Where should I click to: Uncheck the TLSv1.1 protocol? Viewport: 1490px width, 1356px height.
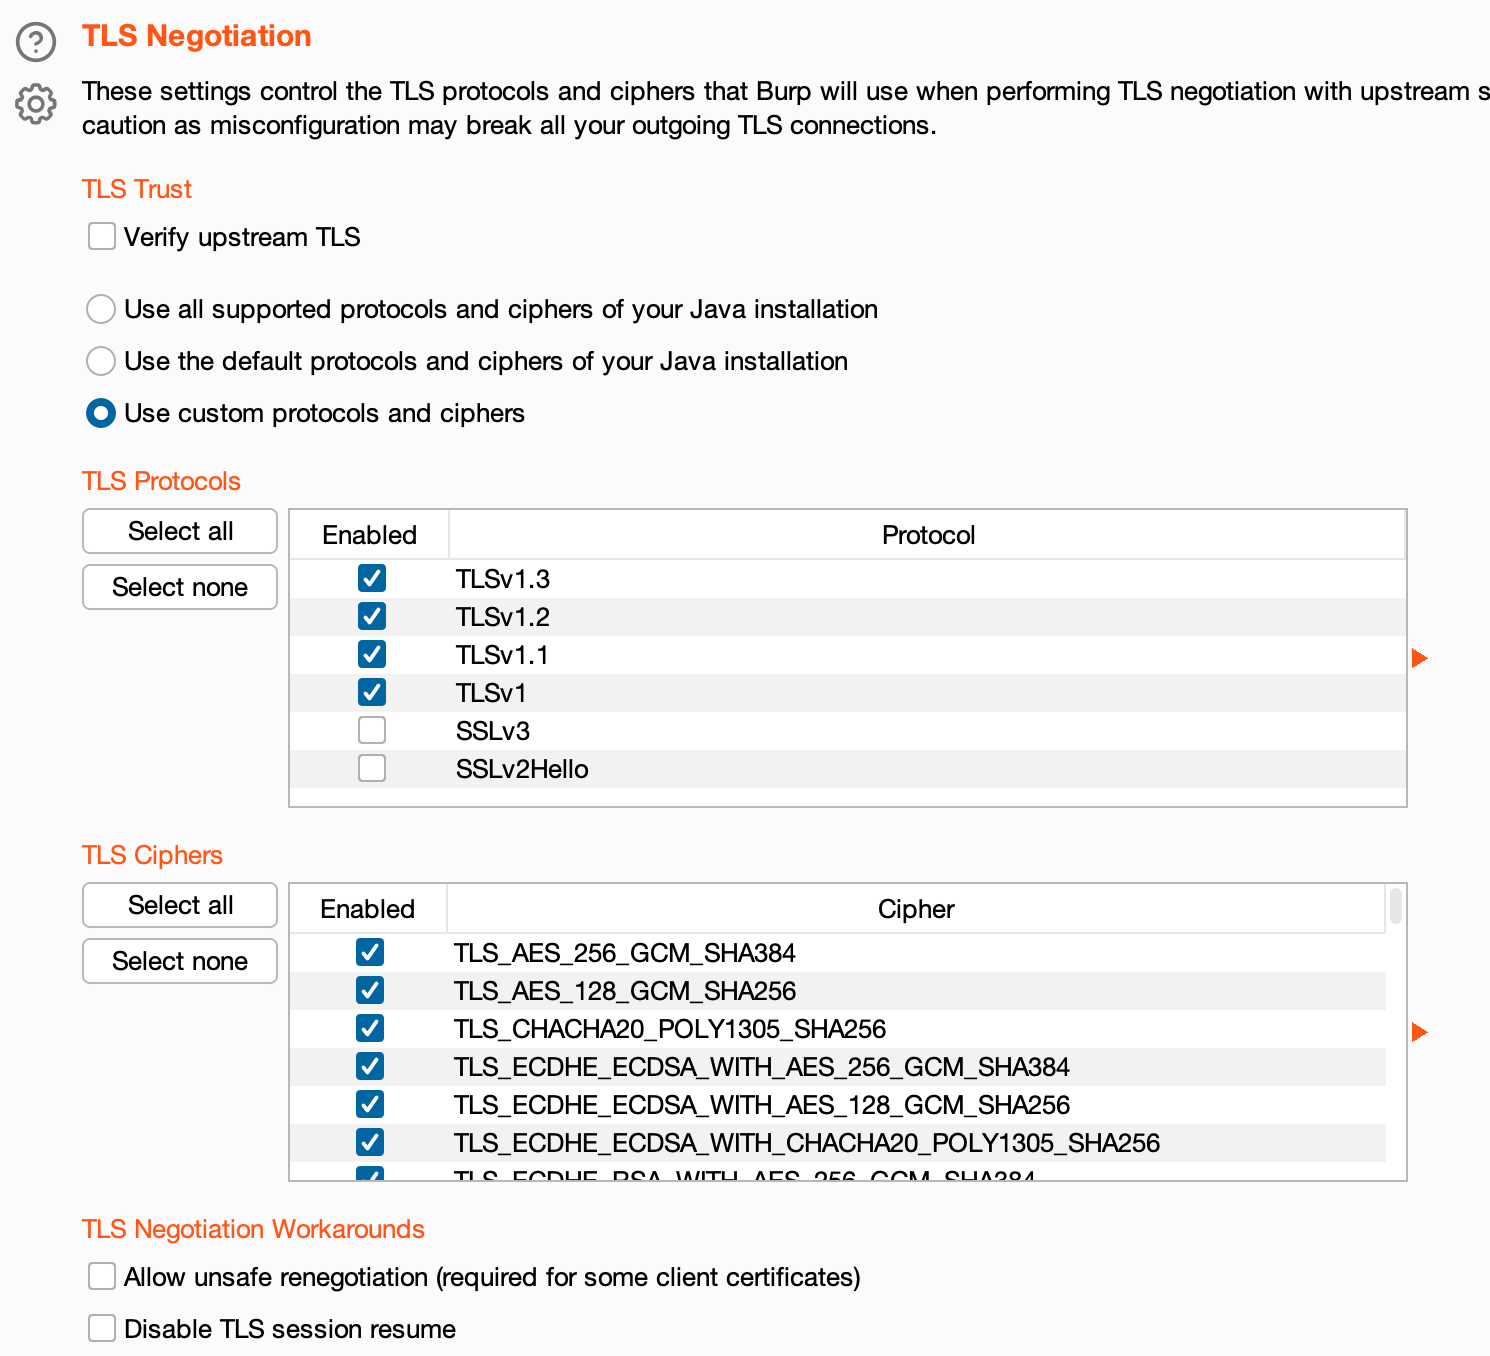(372, 655)
